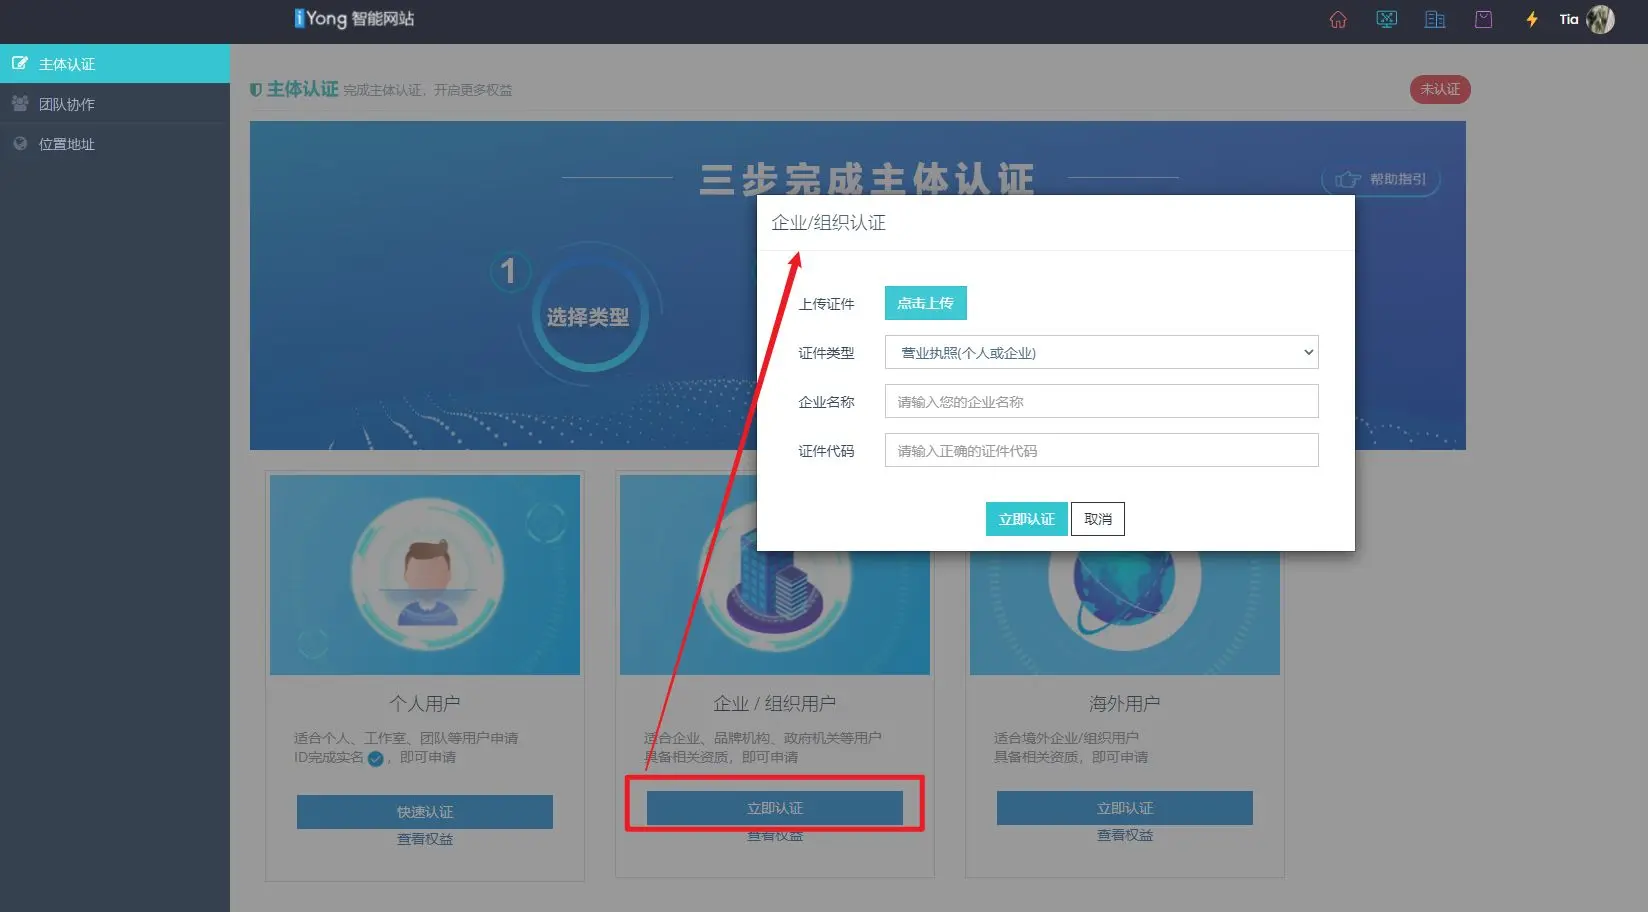Click the 帮助指引 pointing hand icon
1648x912 pixels.
pos(1348,180)
